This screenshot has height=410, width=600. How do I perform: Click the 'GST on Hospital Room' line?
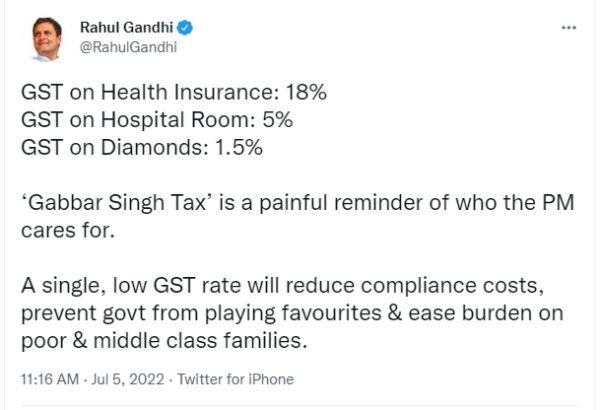(157, 120)
